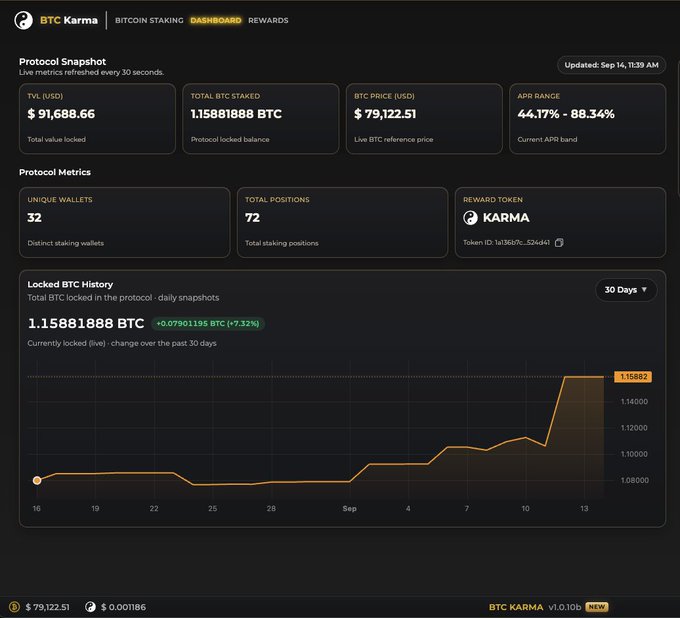Click the Total staking positions caption
The height and width of the screenshot is (618, 680).
click(281, 243)
